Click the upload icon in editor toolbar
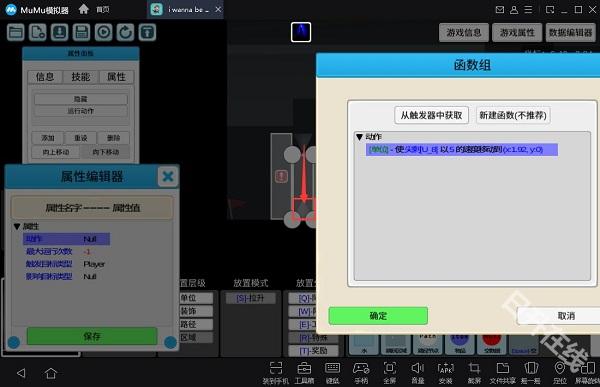600x387 pixels. (147, 32)
